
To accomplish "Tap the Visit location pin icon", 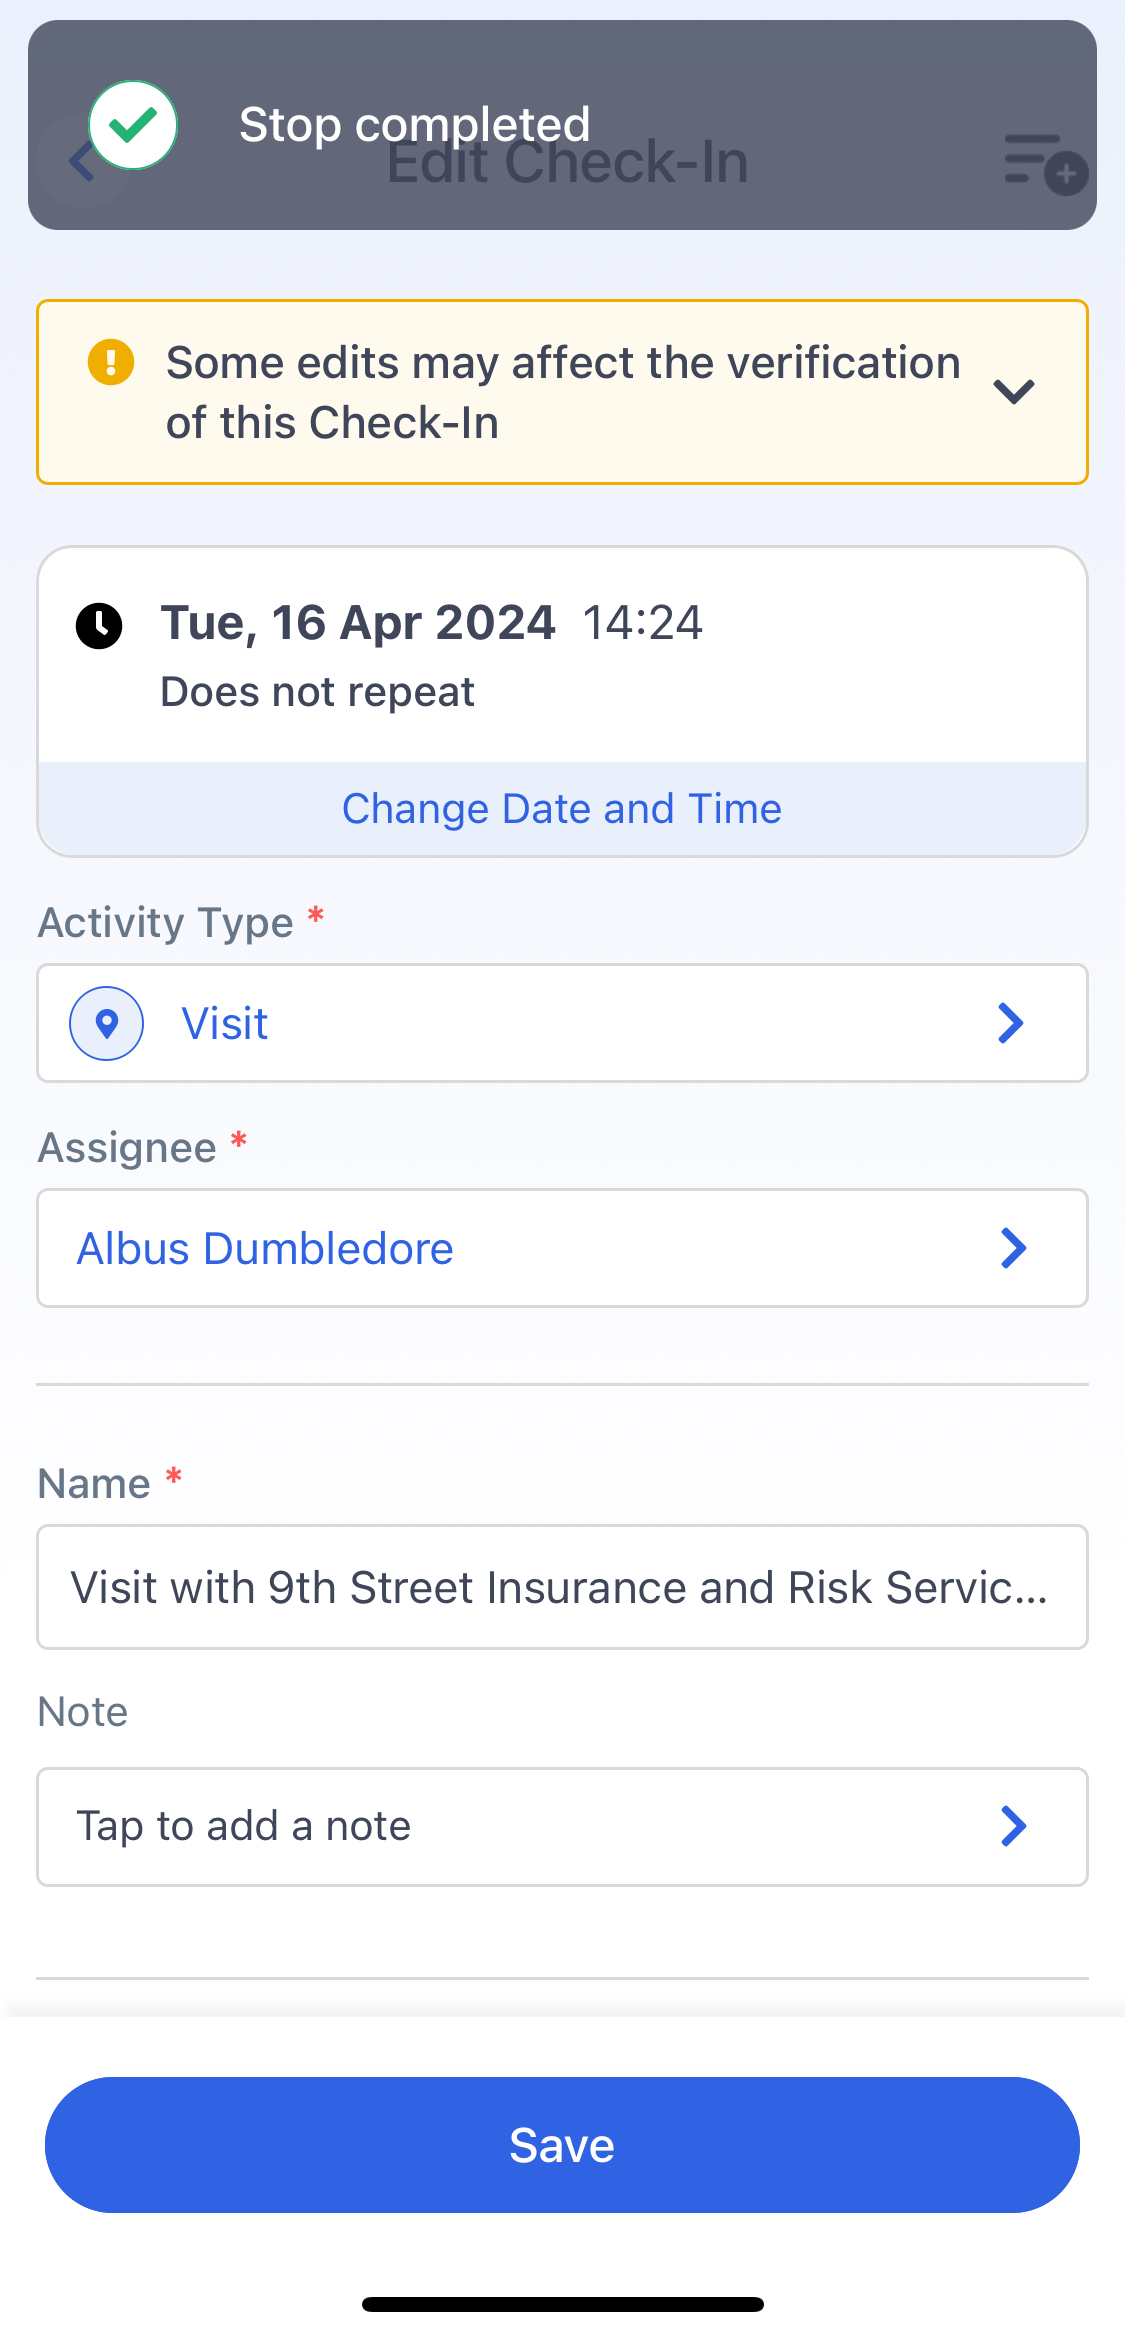I will click(x=106, y=1023).
